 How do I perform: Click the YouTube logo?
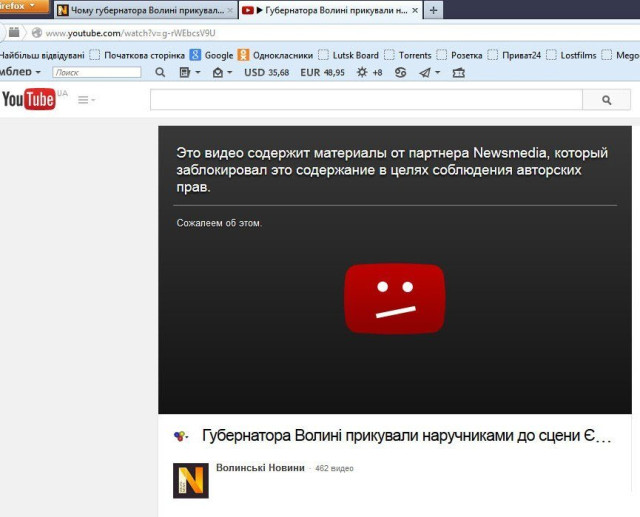pos(28,99)
